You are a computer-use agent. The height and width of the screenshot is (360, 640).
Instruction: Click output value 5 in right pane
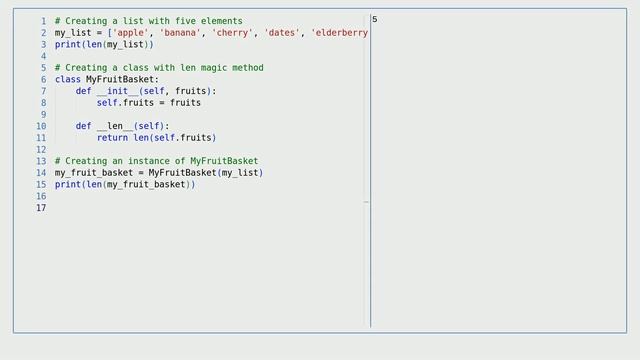[x=375, y=20]
